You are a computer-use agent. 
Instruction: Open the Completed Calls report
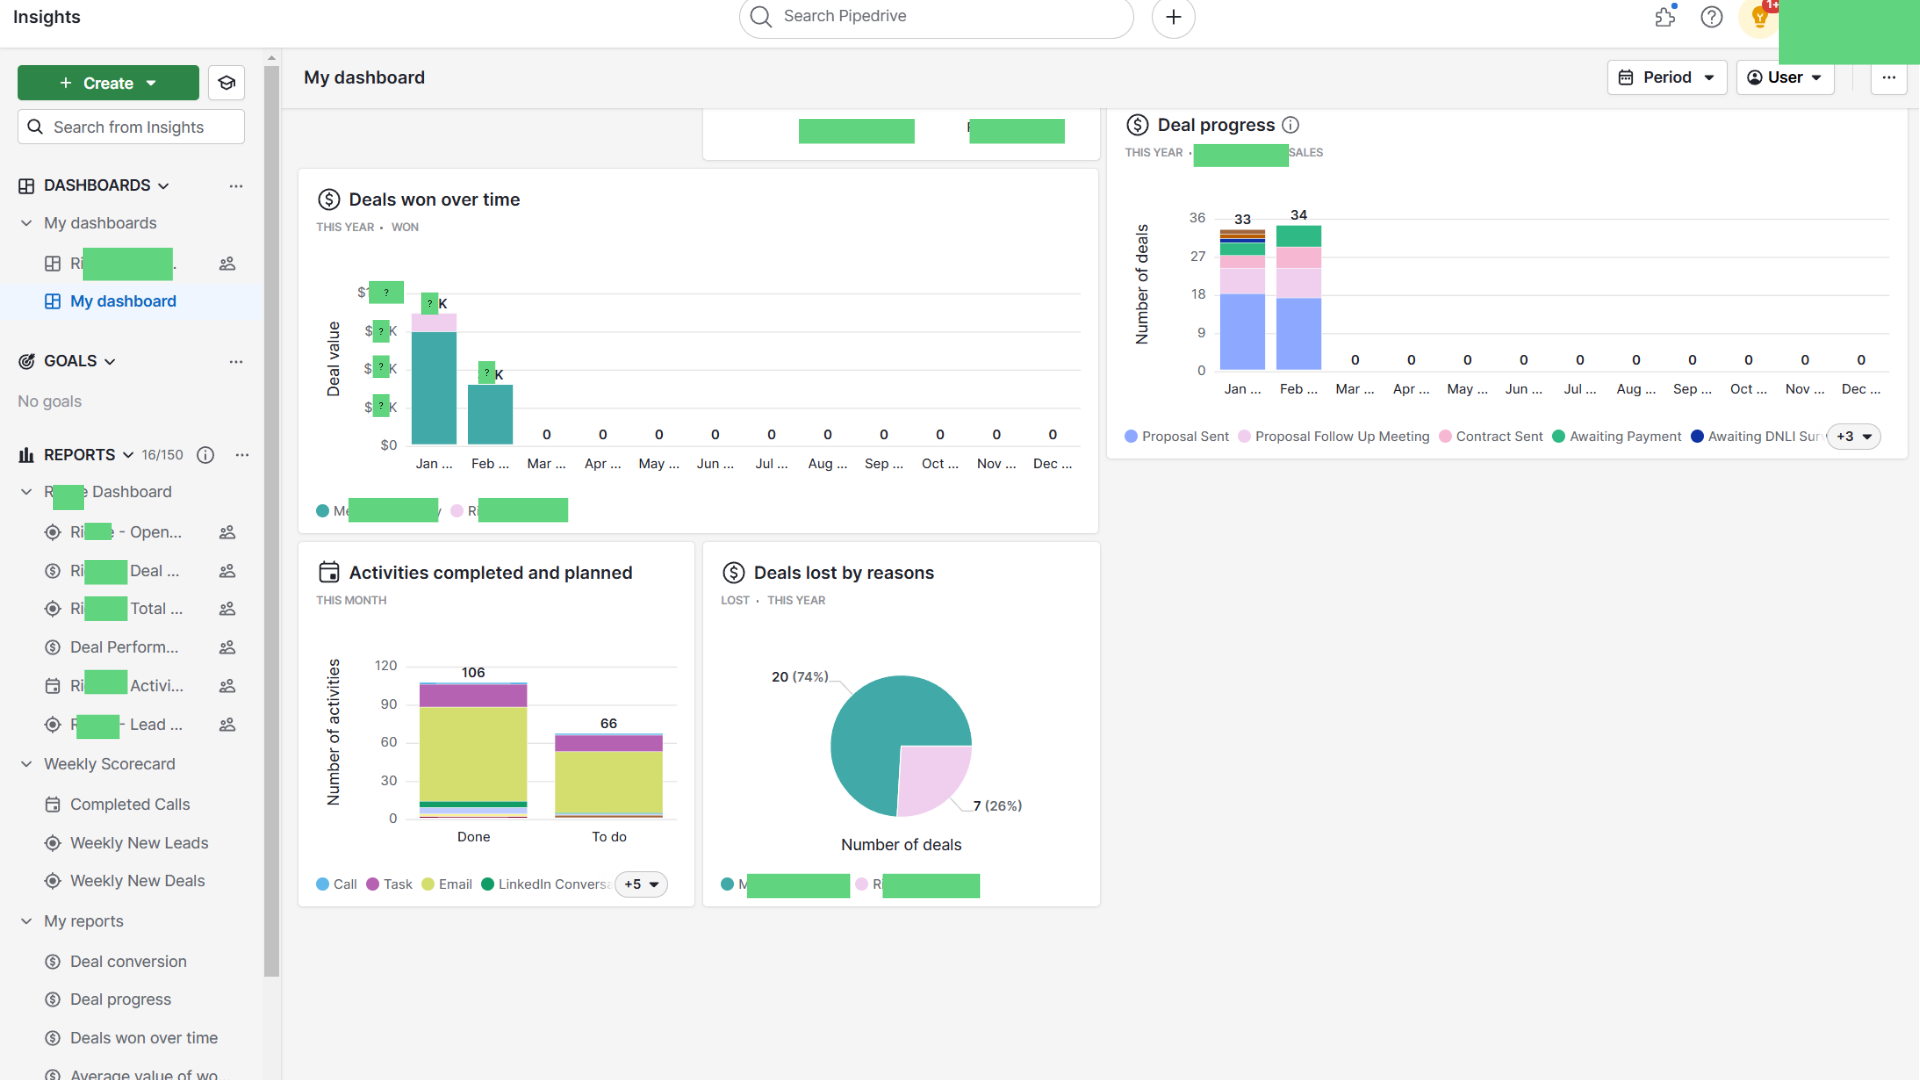point(130,804)
